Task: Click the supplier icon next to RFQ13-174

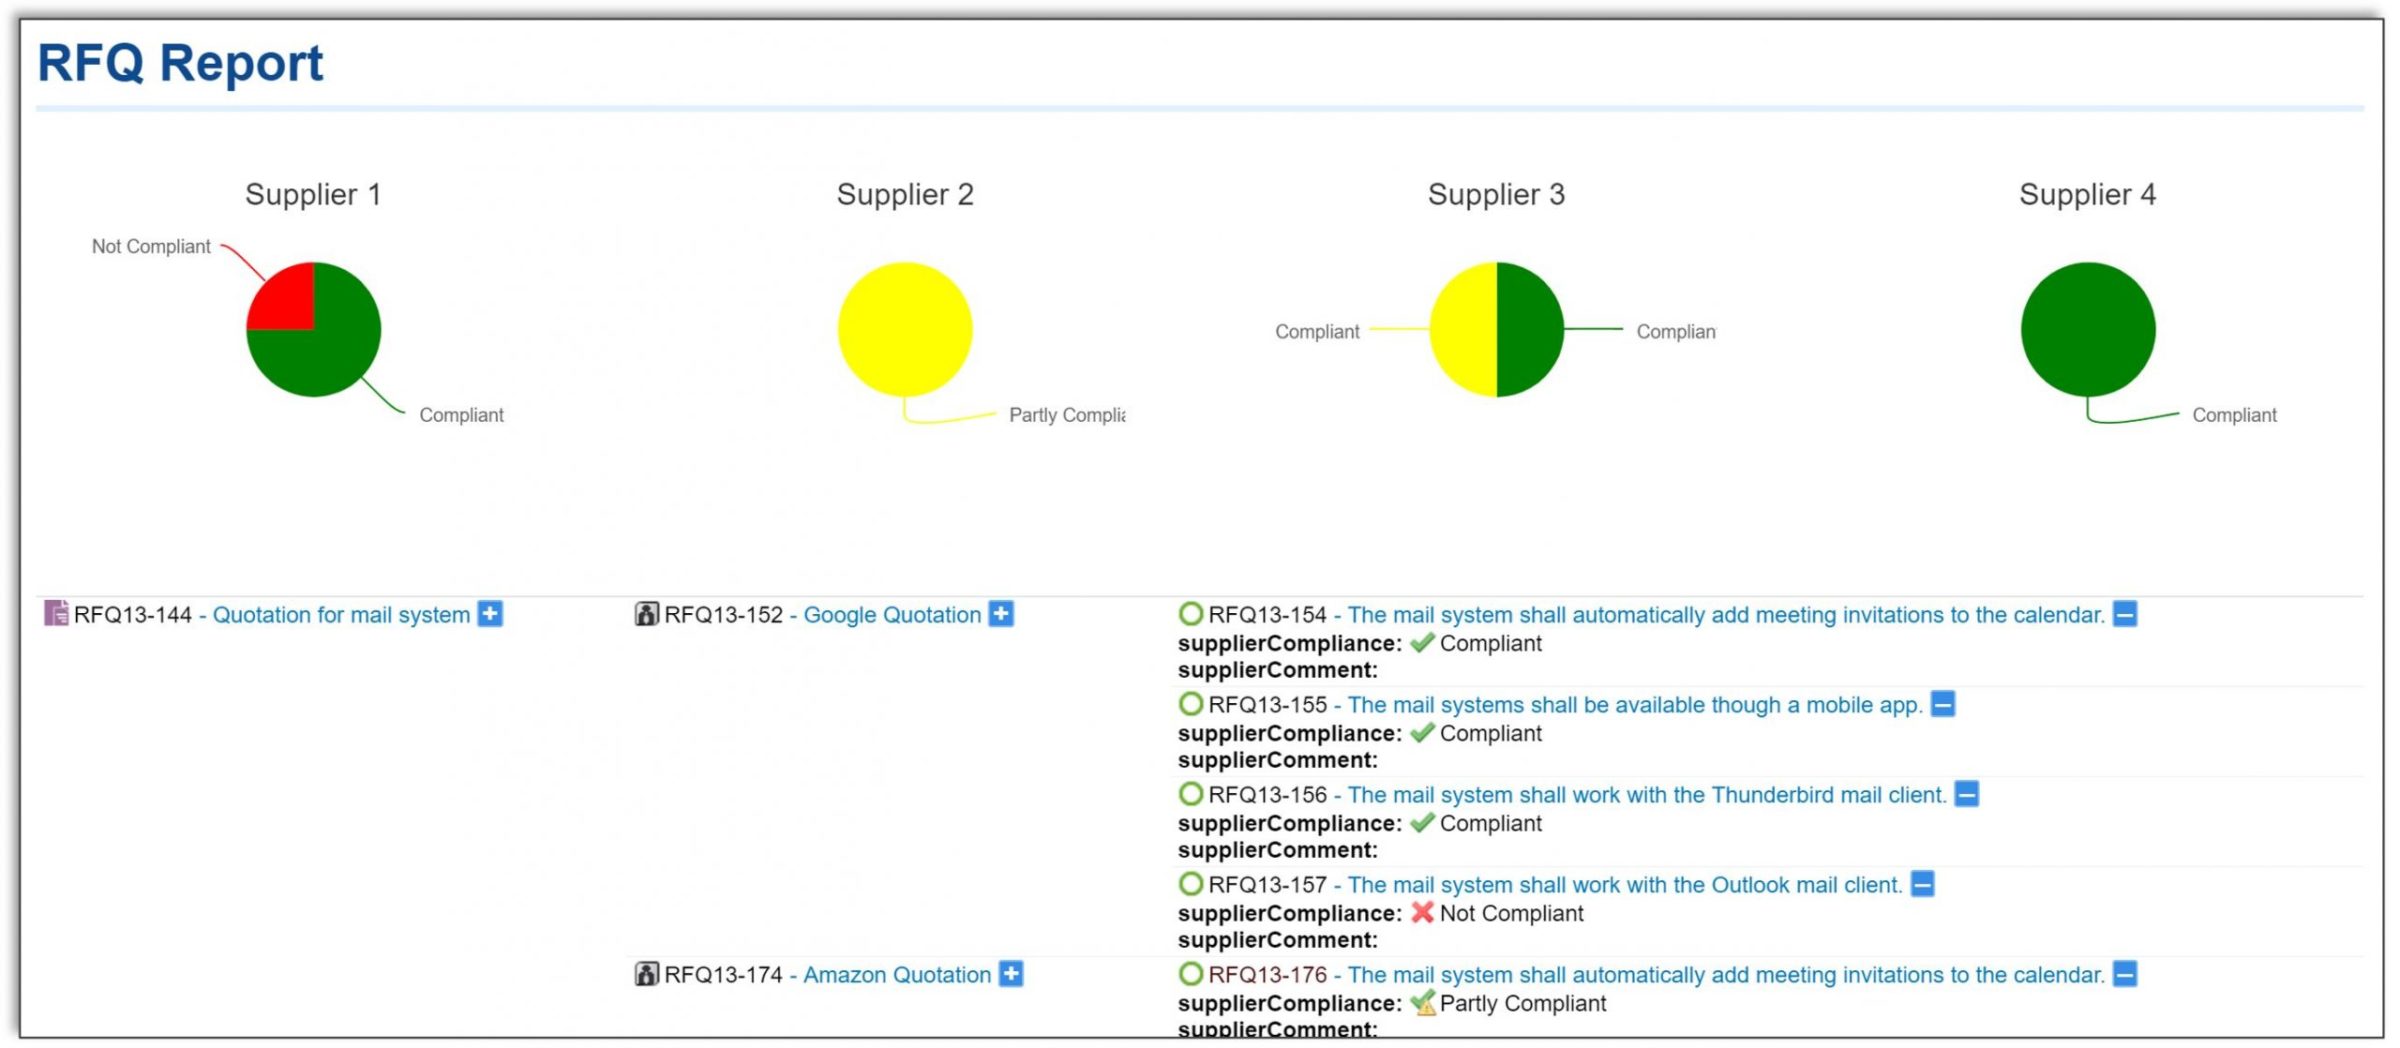Action: (x=647, y=974)
